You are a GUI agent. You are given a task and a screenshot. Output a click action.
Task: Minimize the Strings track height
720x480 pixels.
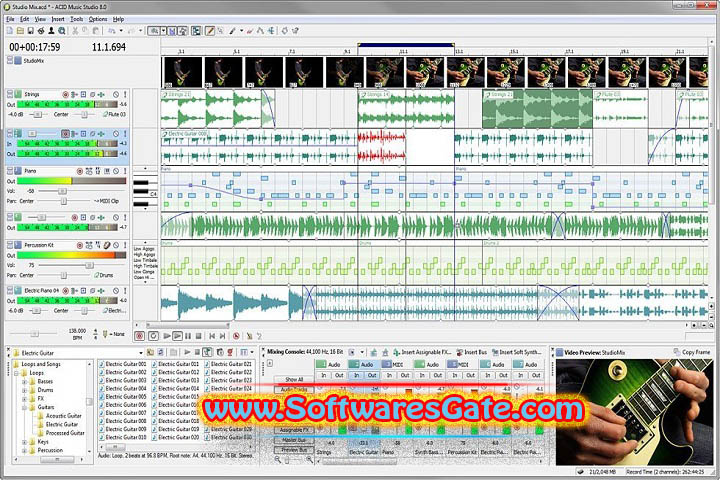click(x=10, y=92)
